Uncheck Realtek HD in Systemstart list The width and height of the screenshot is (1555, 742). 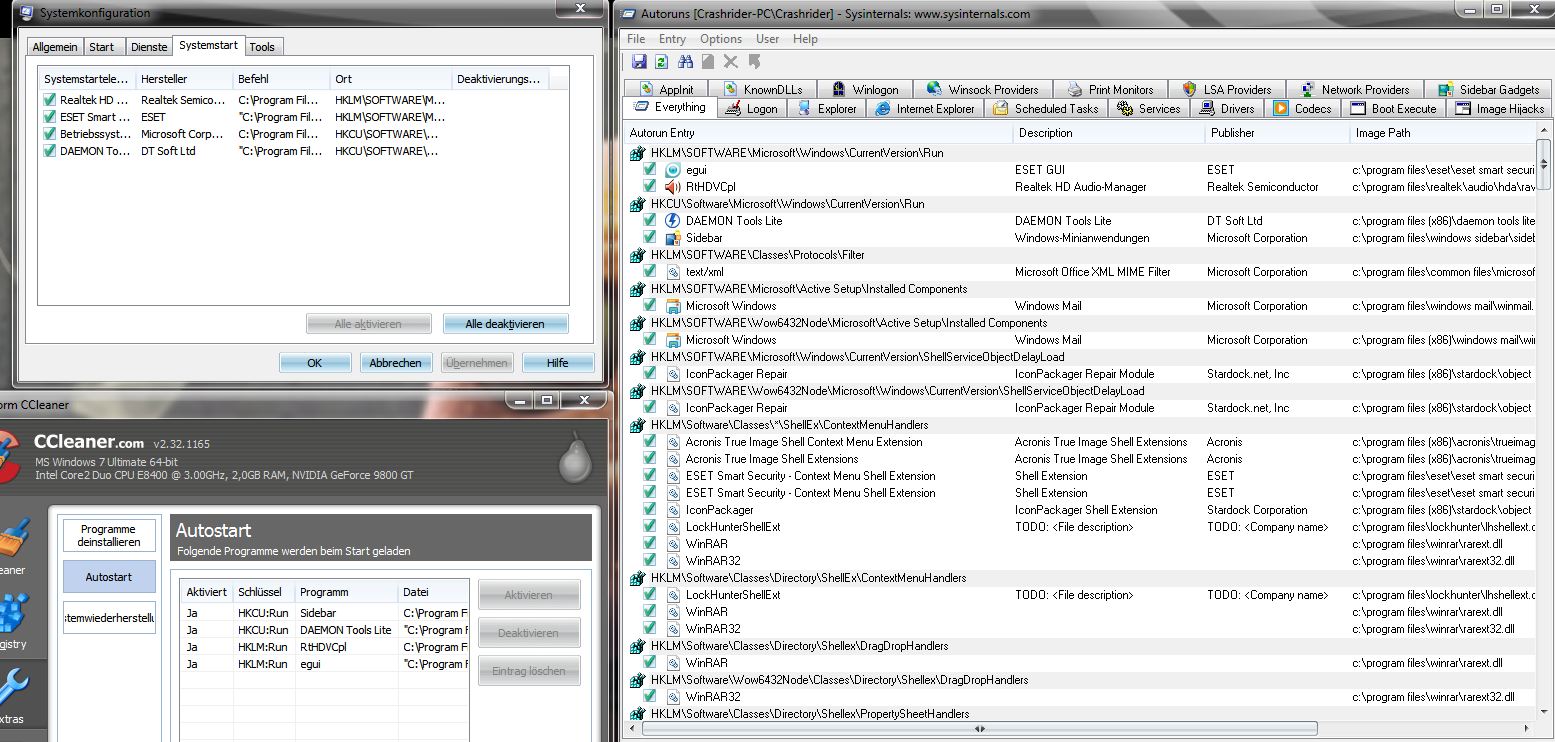click(49, 100)
